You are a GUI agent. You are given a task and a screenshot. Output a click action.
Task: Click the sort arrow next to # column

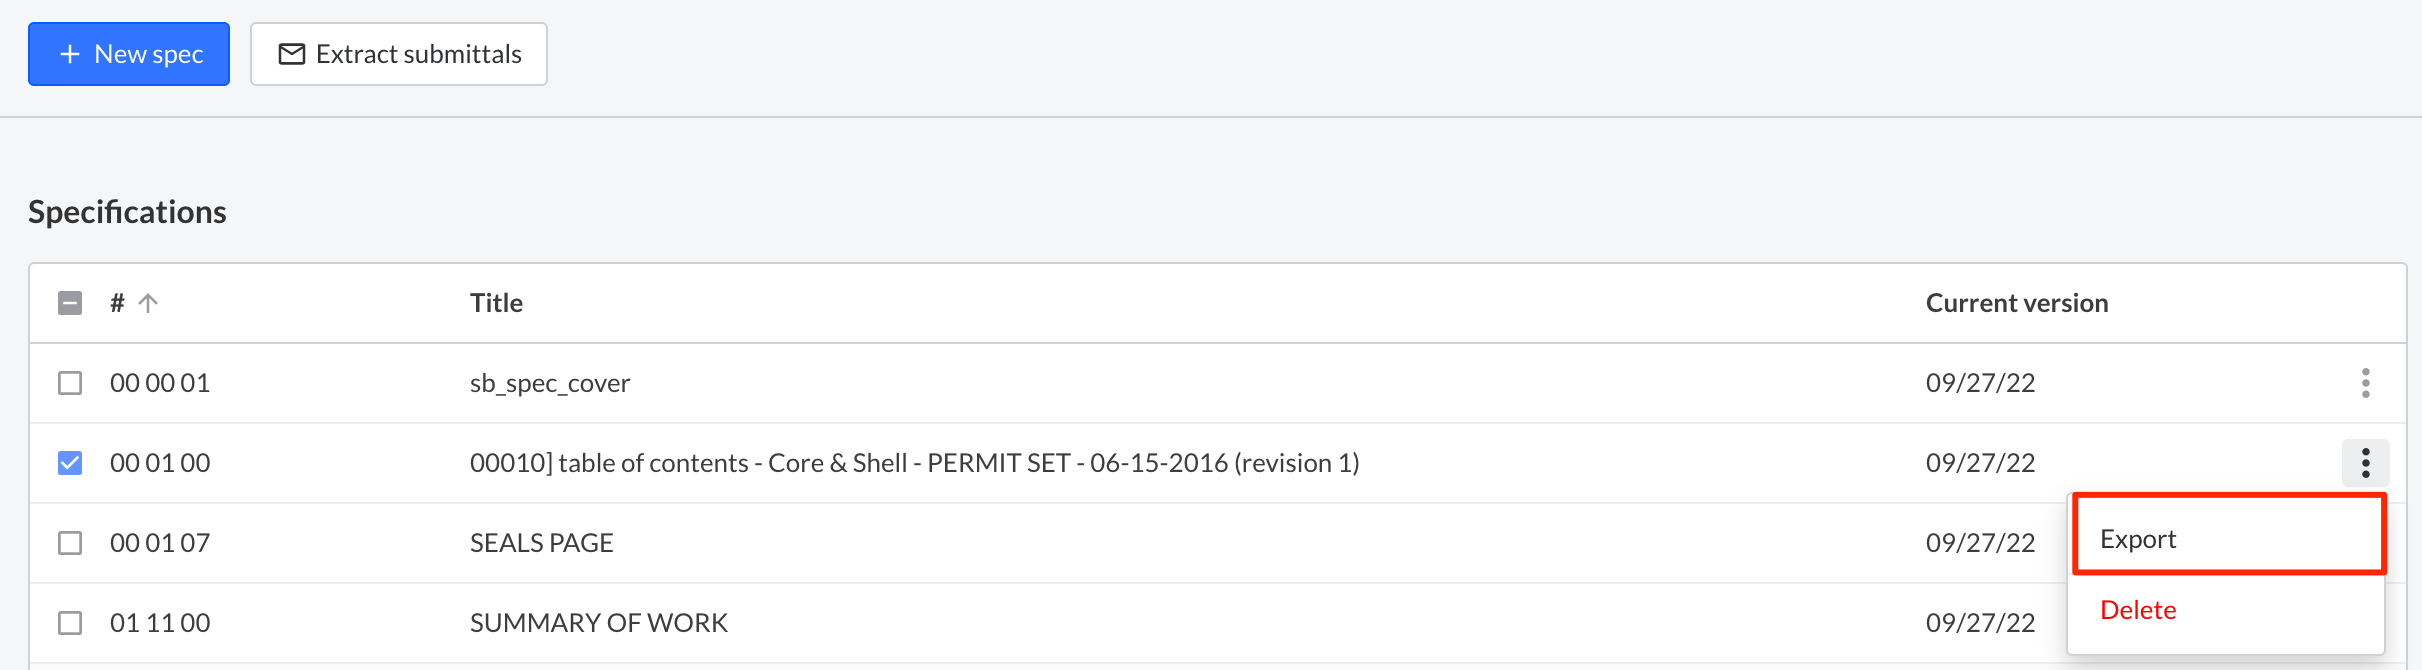(148, 303)
